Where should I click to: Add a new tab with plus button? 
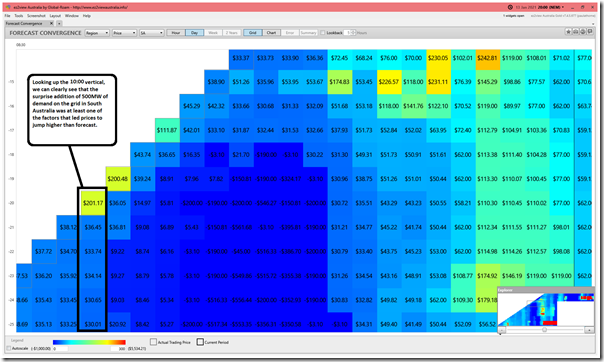coord(59,23)
